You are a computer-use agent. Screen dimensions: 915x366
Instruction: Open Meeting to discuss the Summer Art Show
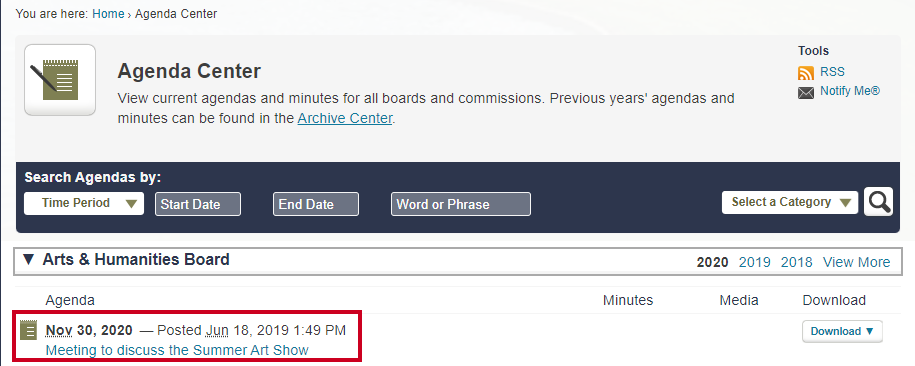pyautogui.click(x=177, y=350)
